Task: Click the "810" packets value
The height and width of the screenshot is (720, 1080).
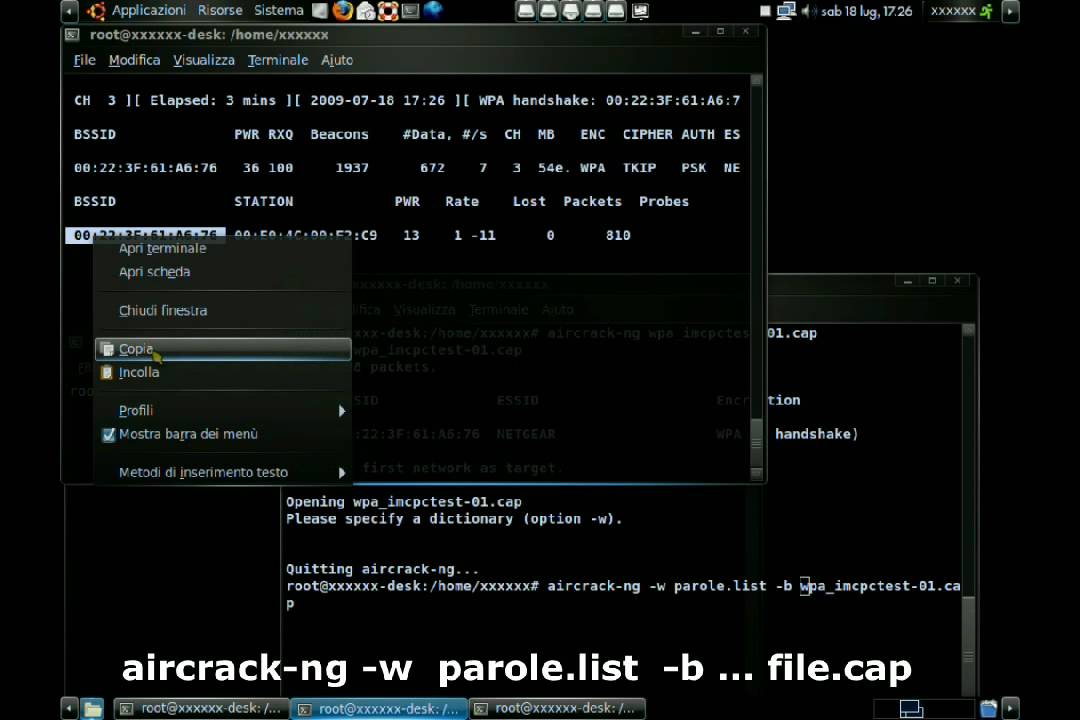Action: 618,236
